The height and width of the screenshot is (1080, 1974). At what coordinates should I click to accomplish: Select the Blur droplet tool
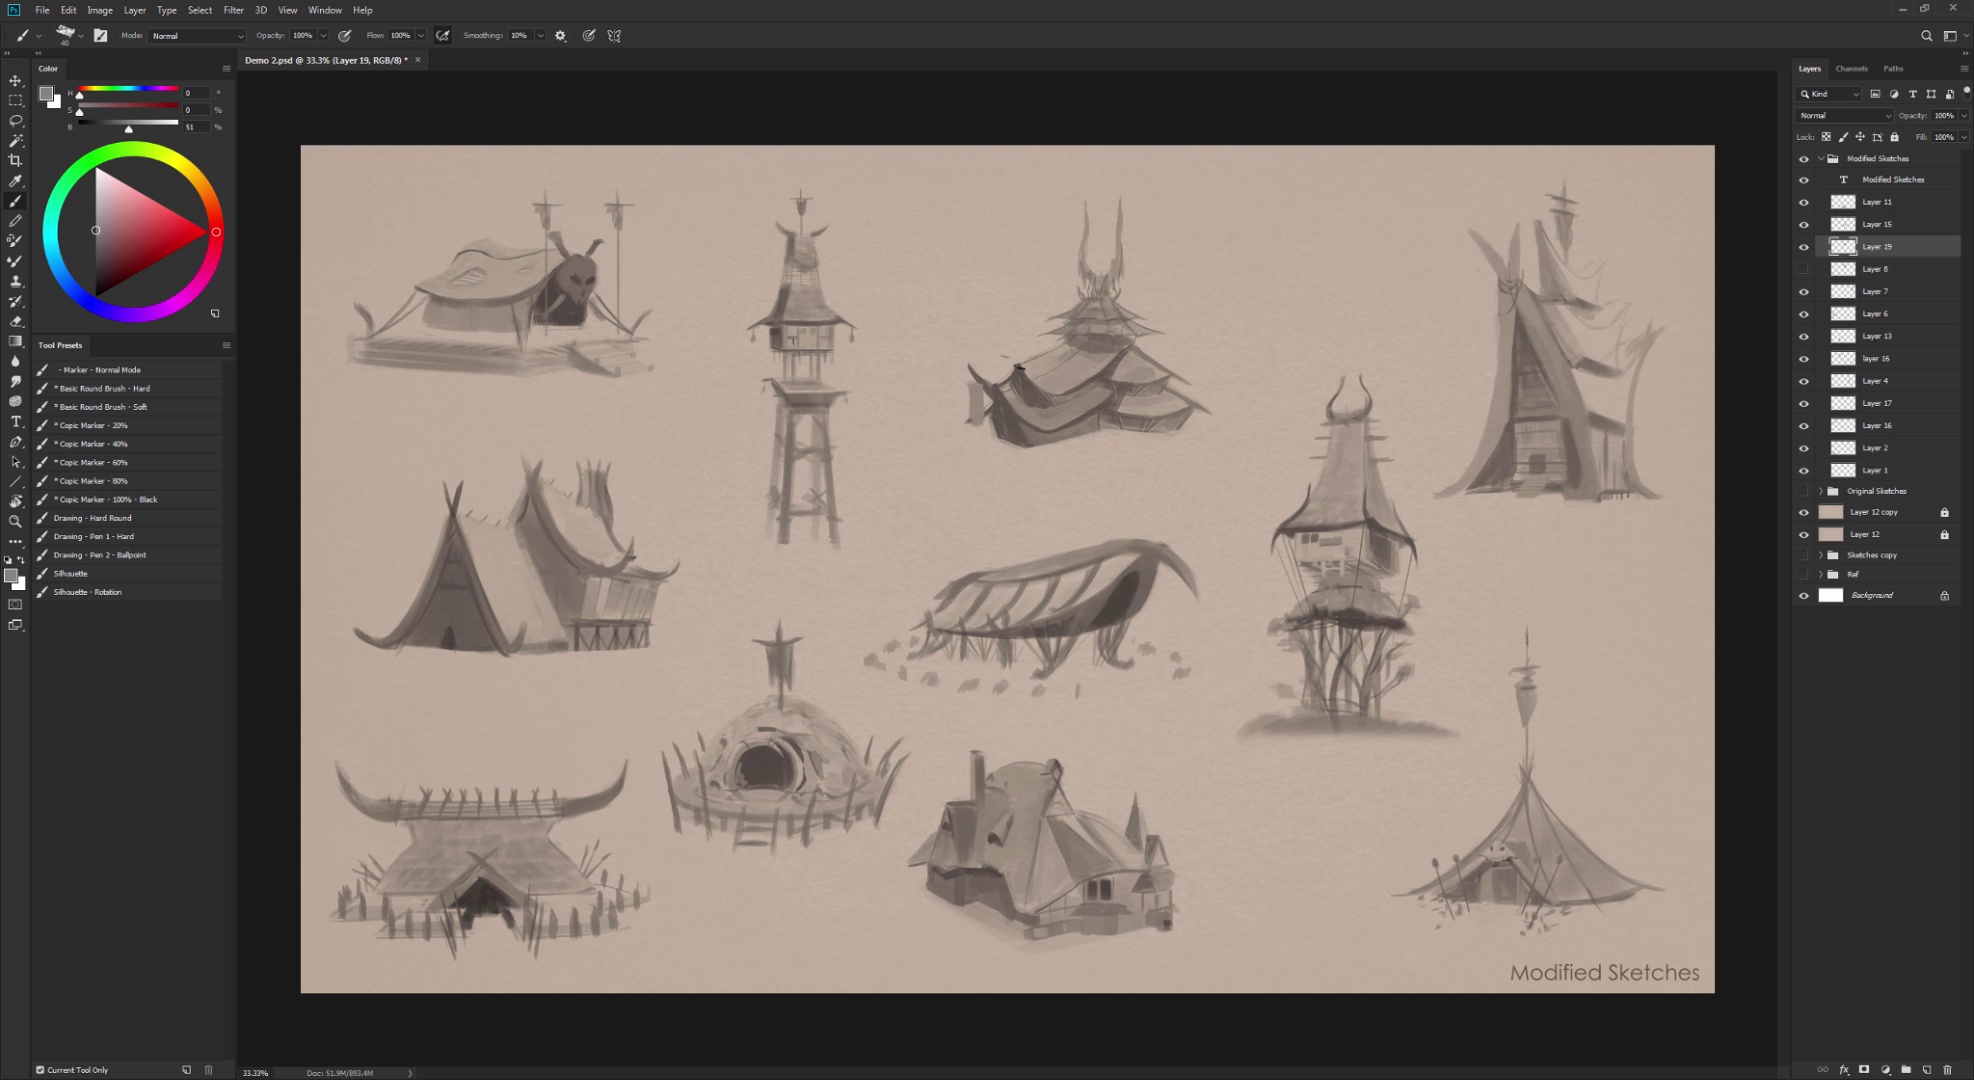[x=15, y=361]
